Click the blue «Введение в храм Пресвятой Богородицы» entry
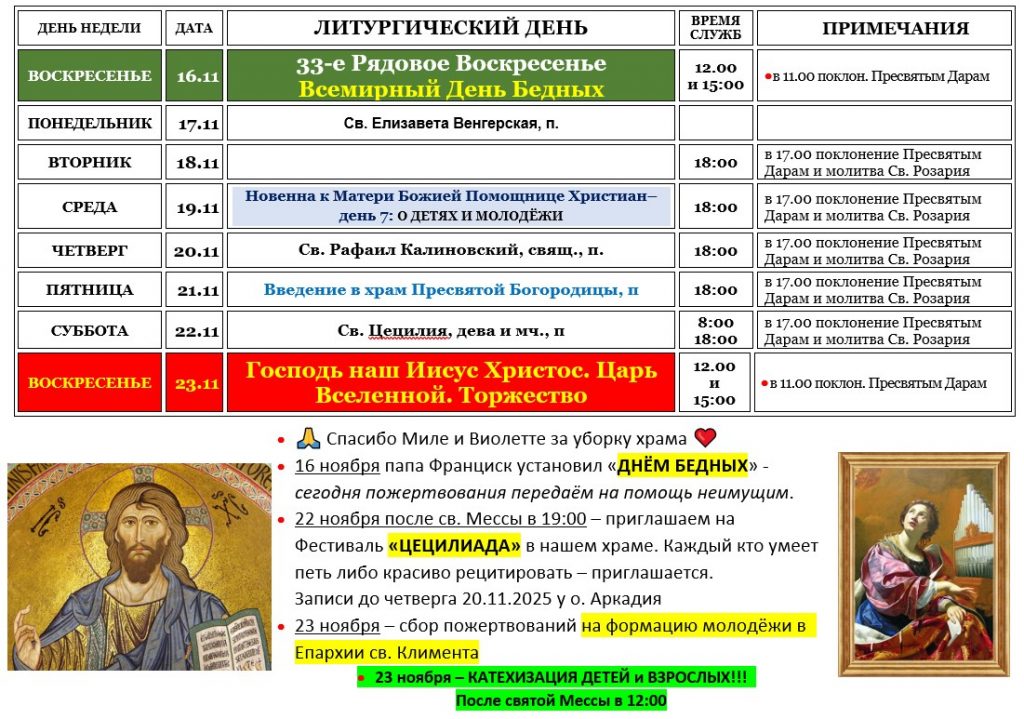 pyautogui.click(x=451, y=290)
